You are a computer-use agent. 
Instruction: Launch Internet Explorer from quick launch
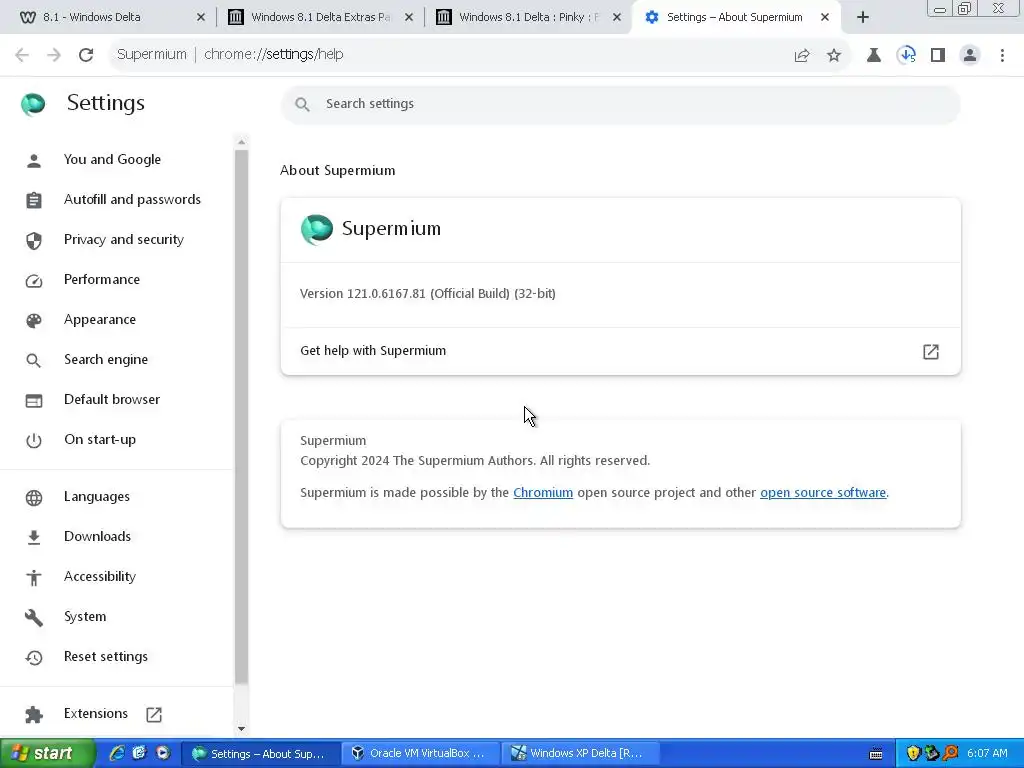pyautogui.click(x=117, y=753)
